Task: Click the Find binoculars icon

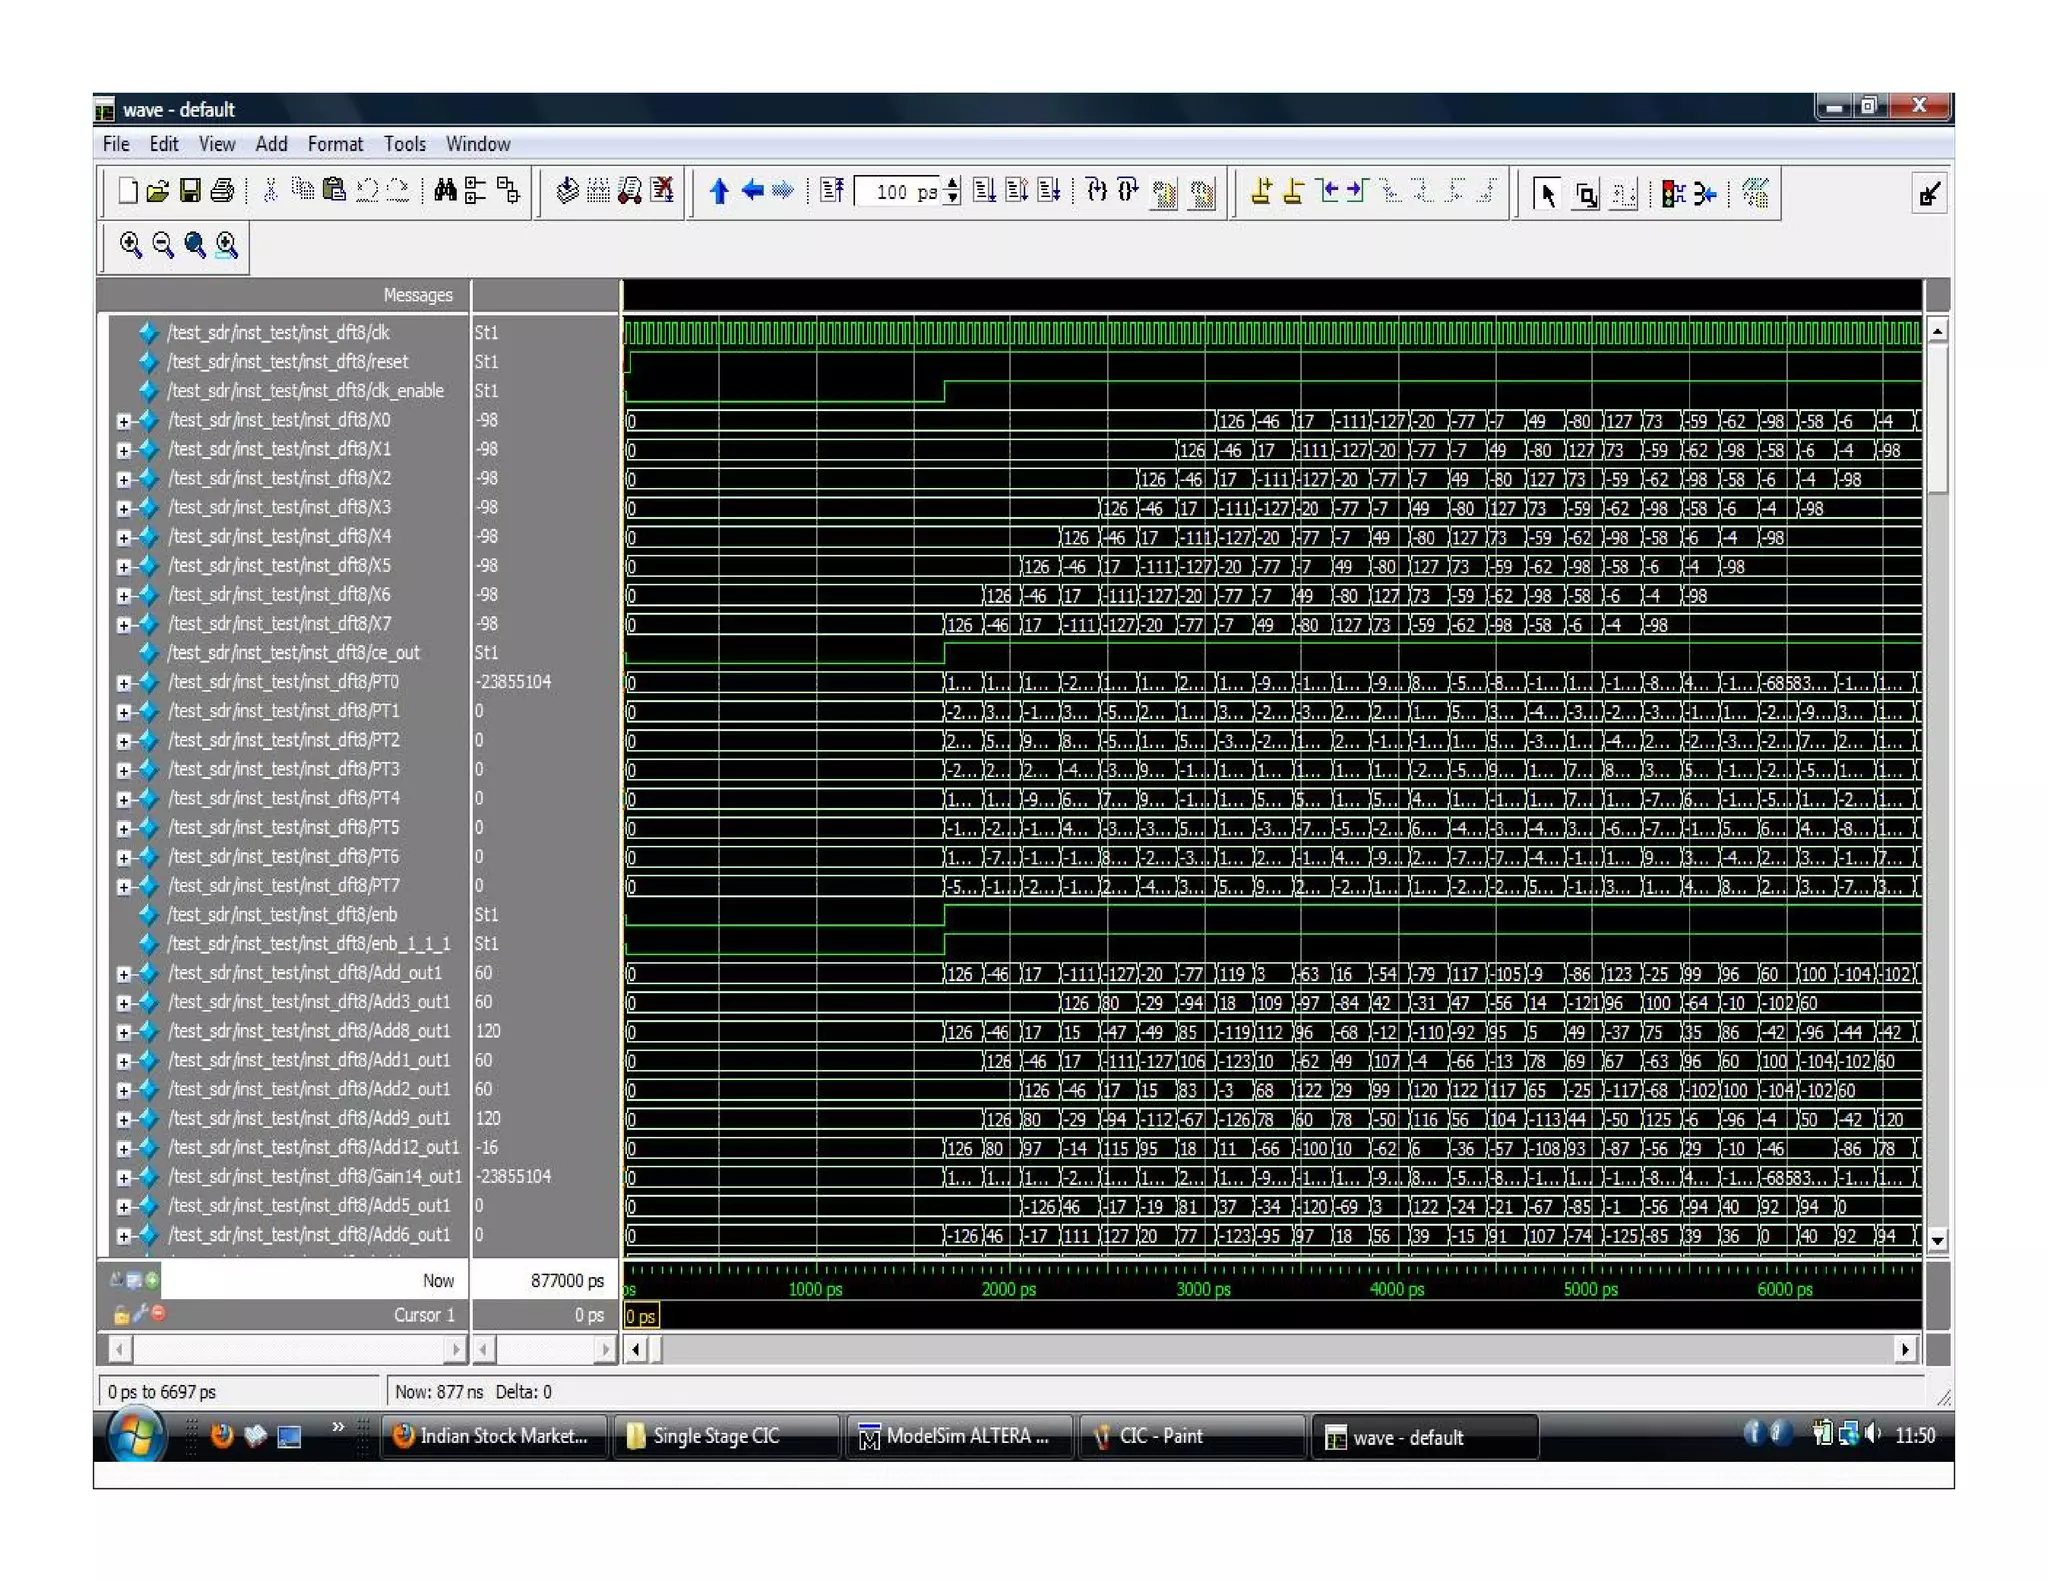Action: 445,191
